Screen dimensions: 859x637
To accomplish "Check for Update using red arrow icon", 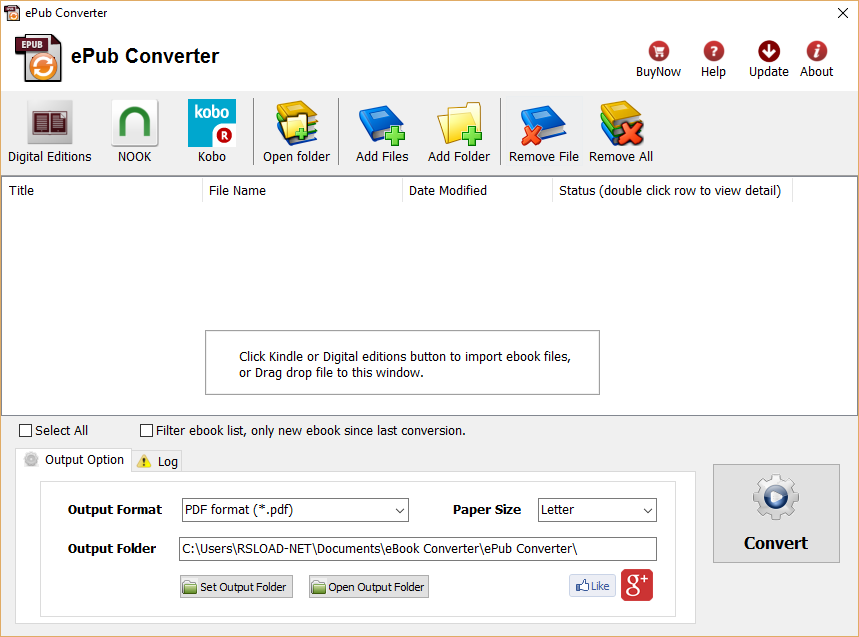I will coord(769,59).
